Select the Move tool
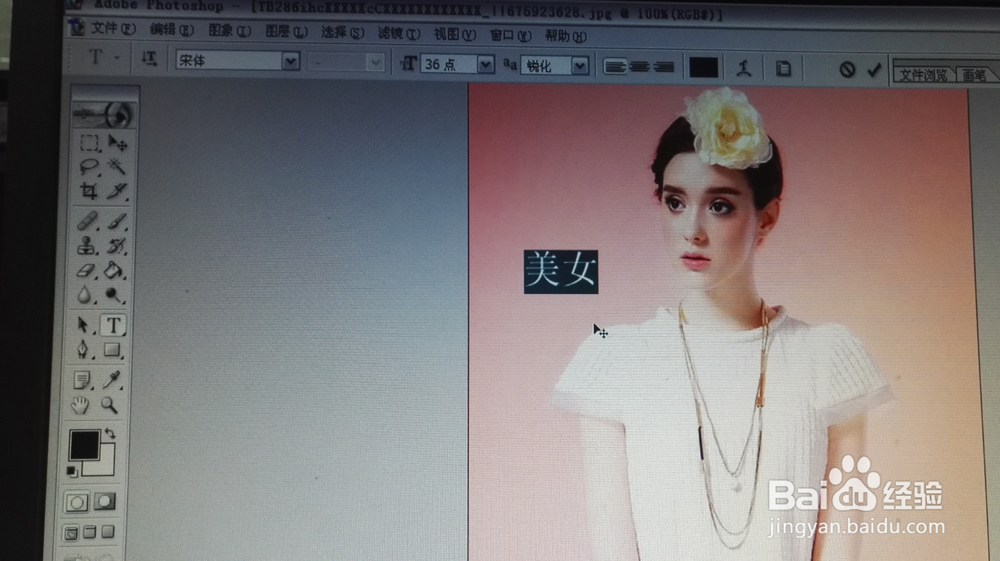1000x561 pixels. (x=117, y=142)
